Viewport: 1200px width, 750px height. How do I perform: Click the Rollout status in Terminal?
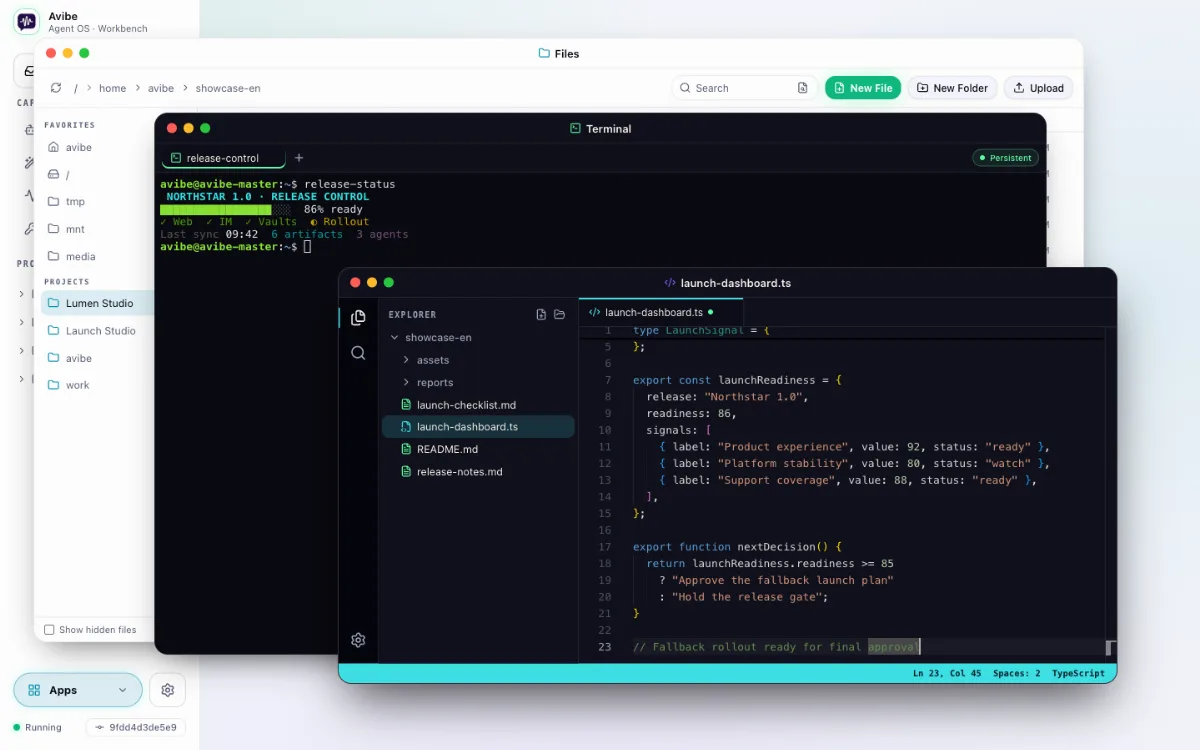pyautogui.click(x=340, y=222)
